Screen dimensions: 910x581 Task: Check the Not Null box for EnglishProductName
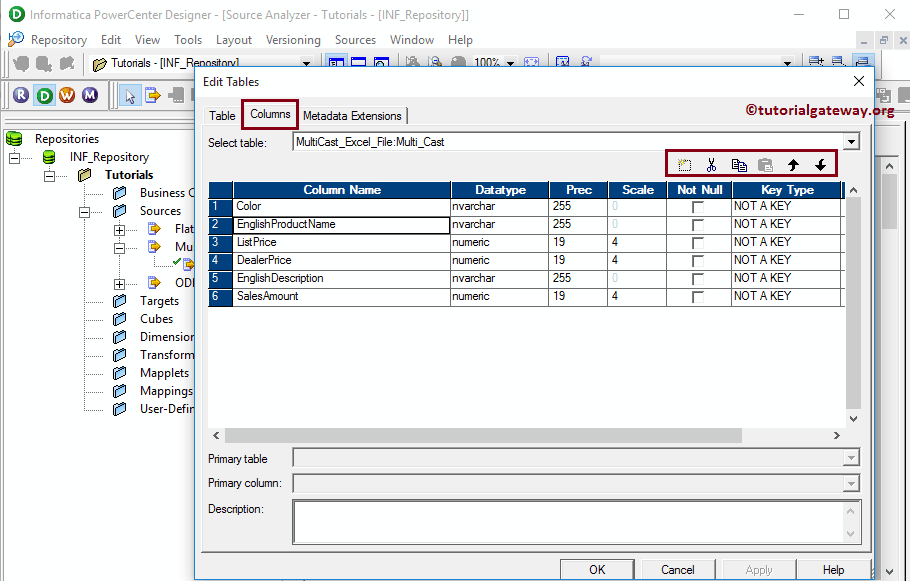[697, 224]
